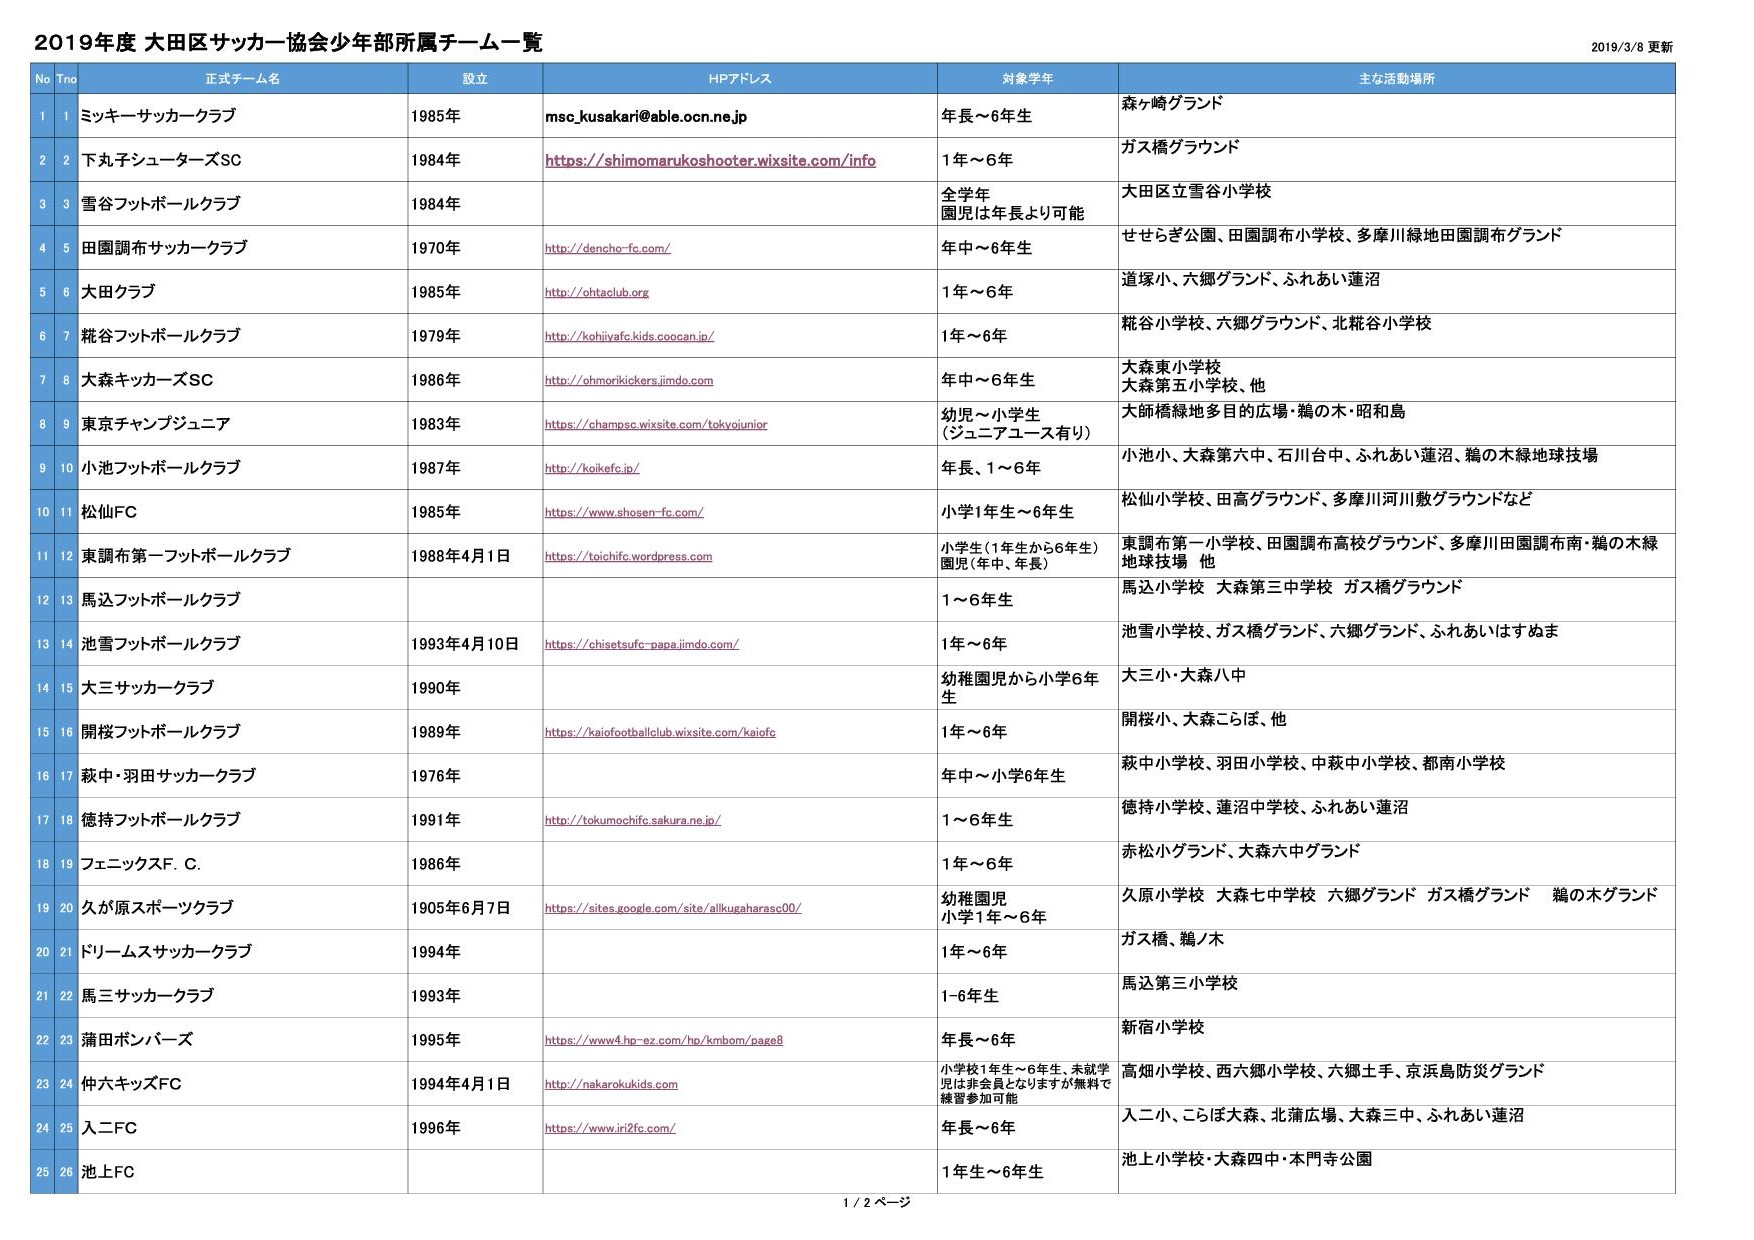The height and width of the screenshot is (1240, 1754).
Task: Click founding date 1905年6月7日
Action: point(460,908)
